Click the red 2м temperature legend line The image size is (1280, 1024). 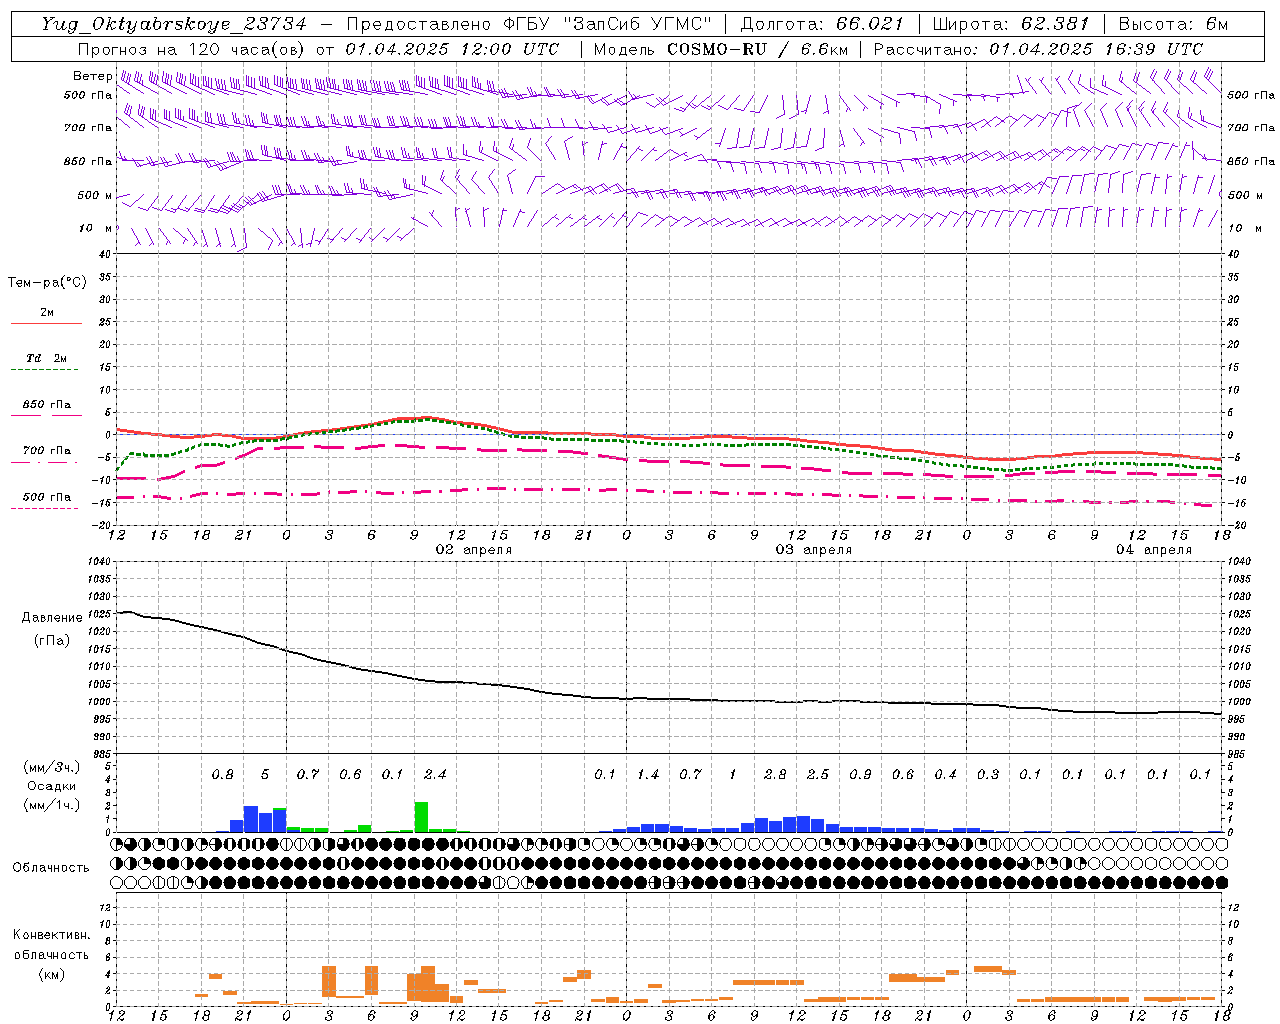click(47, 323)
